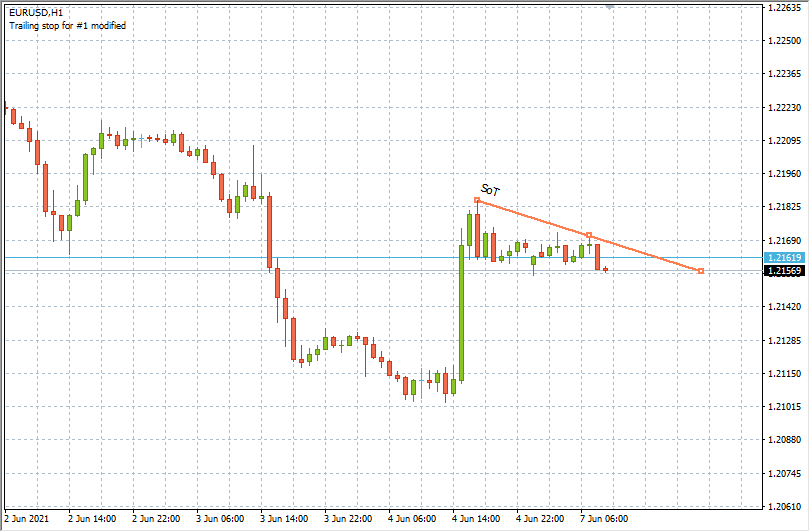Click the 1.20880 price scale value
The image size is (810, 532).
coord(785,440)
